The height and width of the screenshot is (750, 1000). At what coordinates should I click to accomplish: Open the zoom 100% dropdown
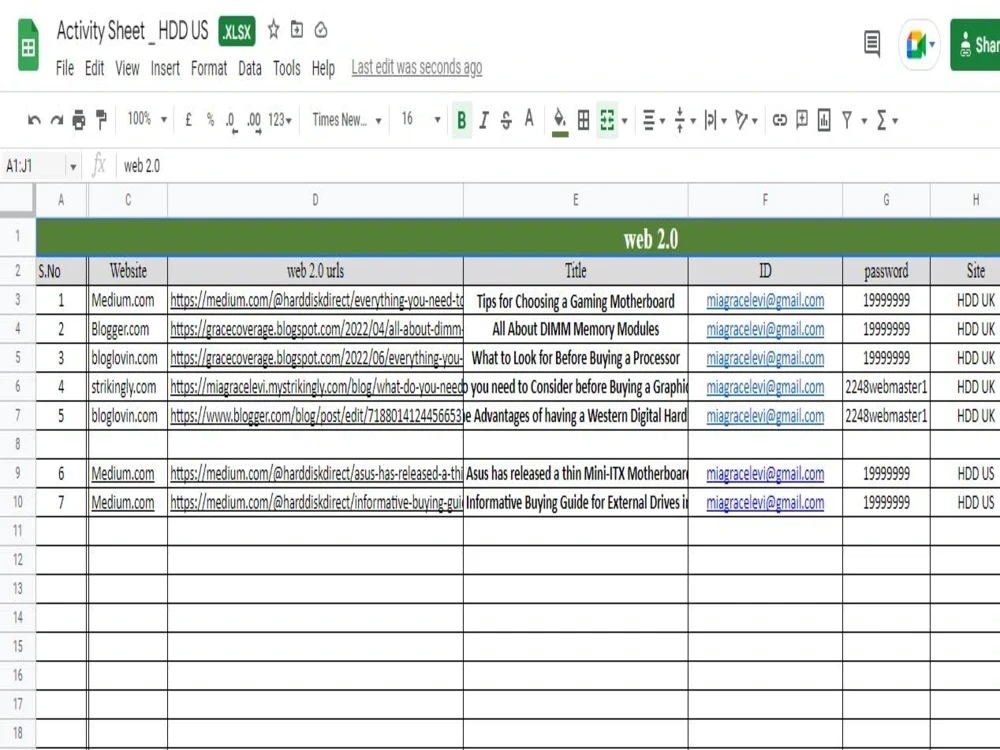[146, 119]
